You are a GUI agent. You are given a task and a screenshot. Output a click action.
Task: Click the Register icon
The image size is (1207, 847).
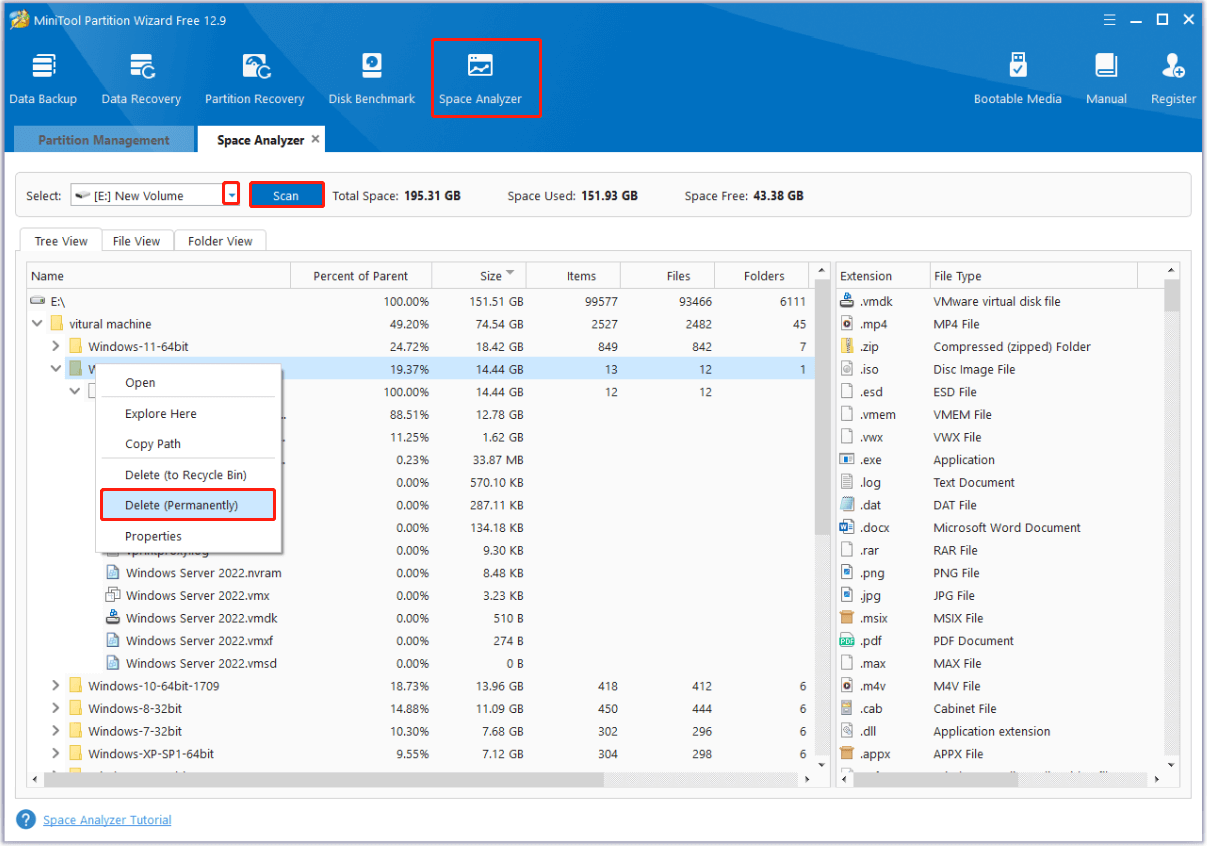(1173, 78)
